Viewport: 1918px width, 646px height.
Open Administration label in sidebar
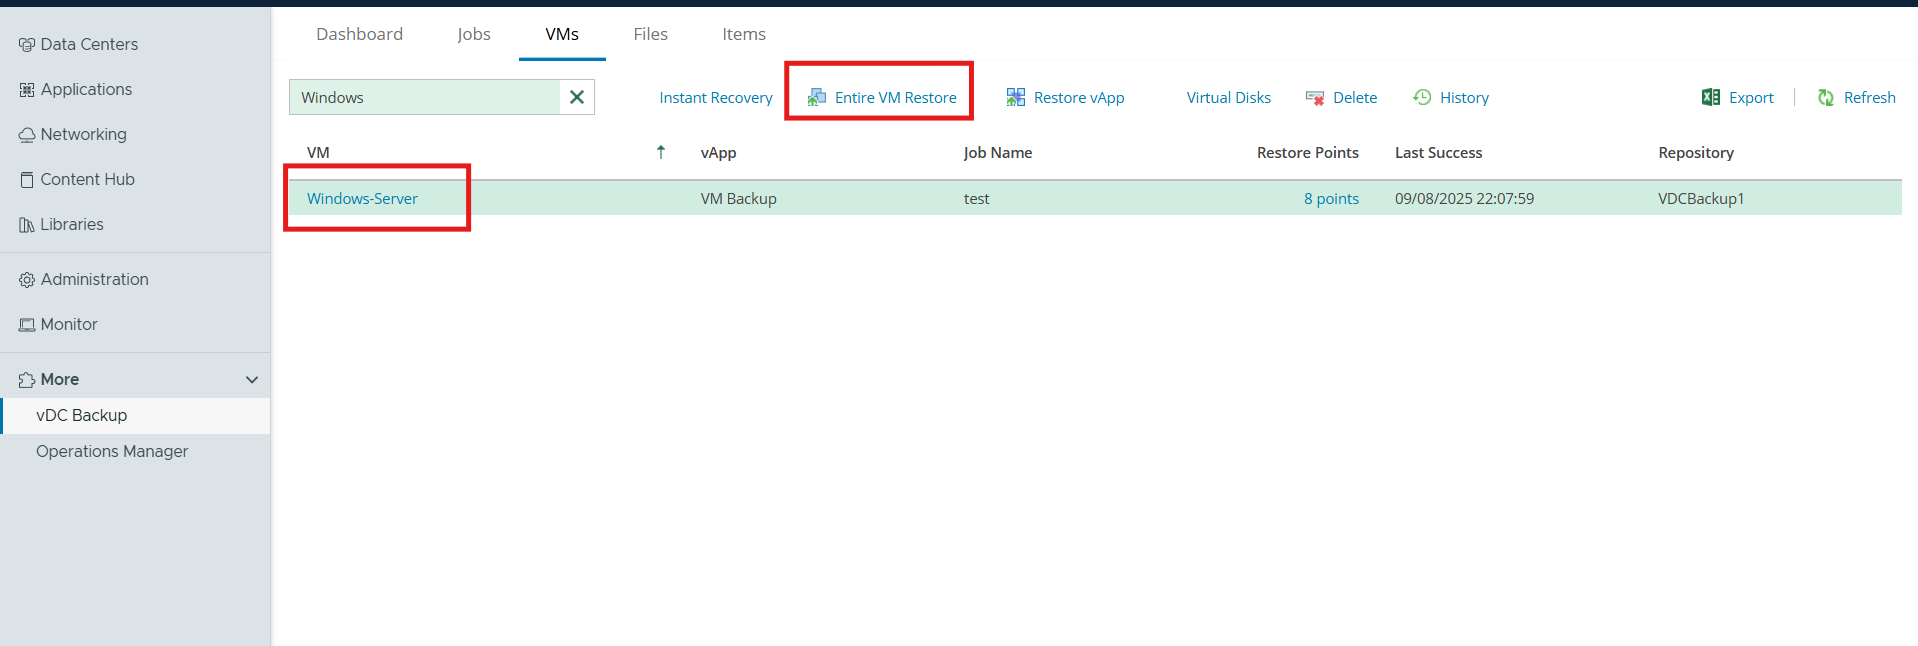95,280
